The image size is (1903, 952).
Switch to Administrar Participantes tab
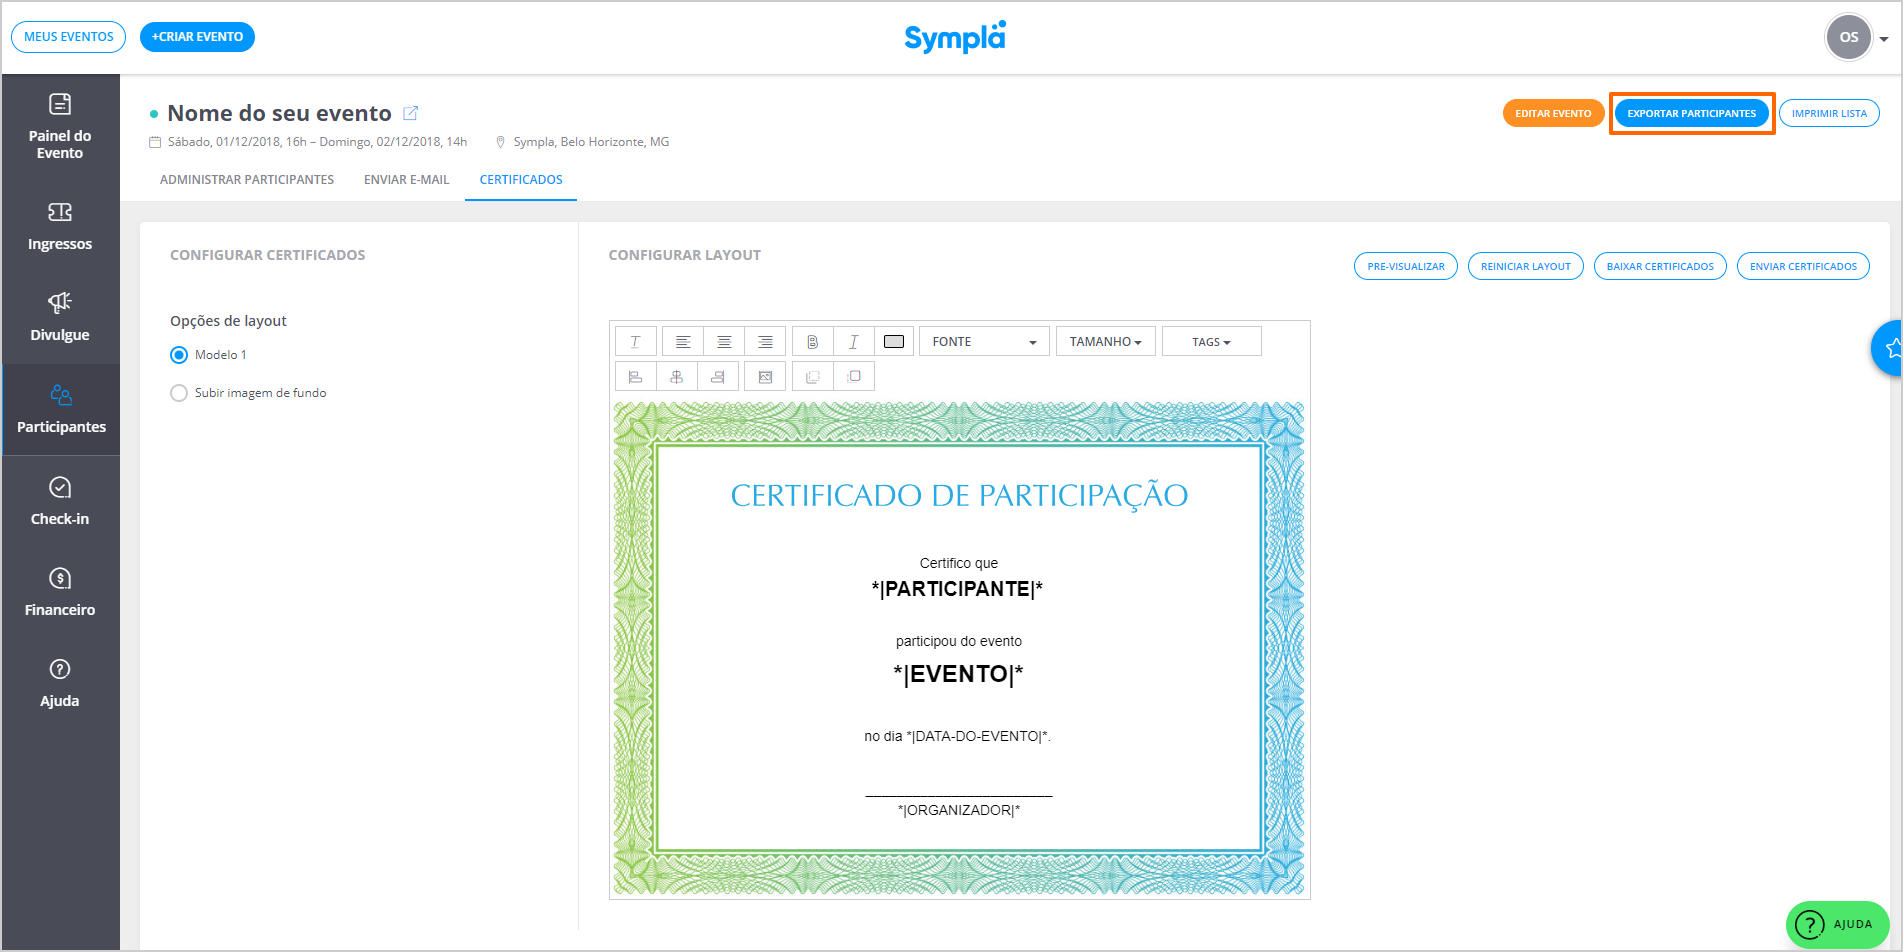(x=247, y=180)
